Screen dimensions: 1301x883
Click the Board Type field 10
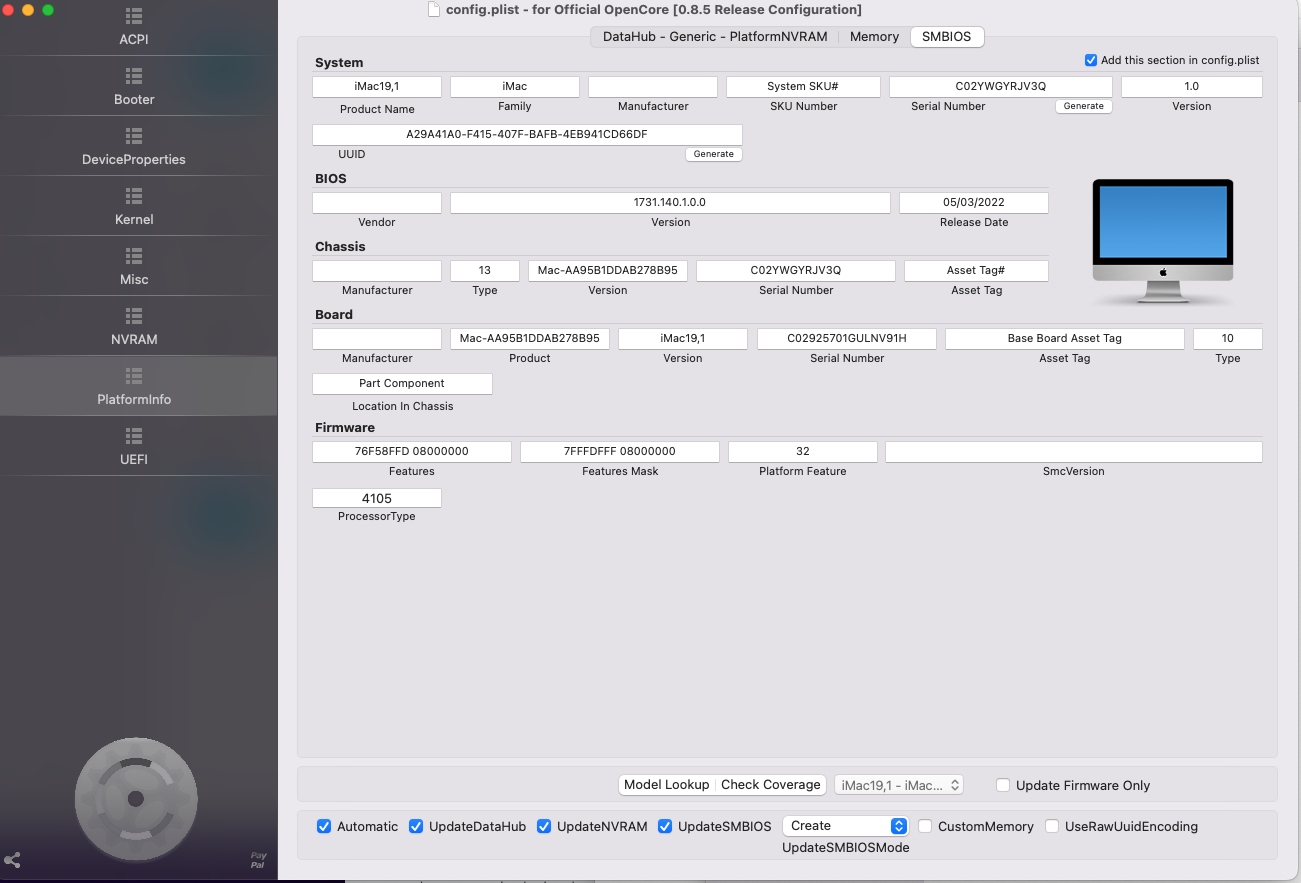tap(1228, 339)
